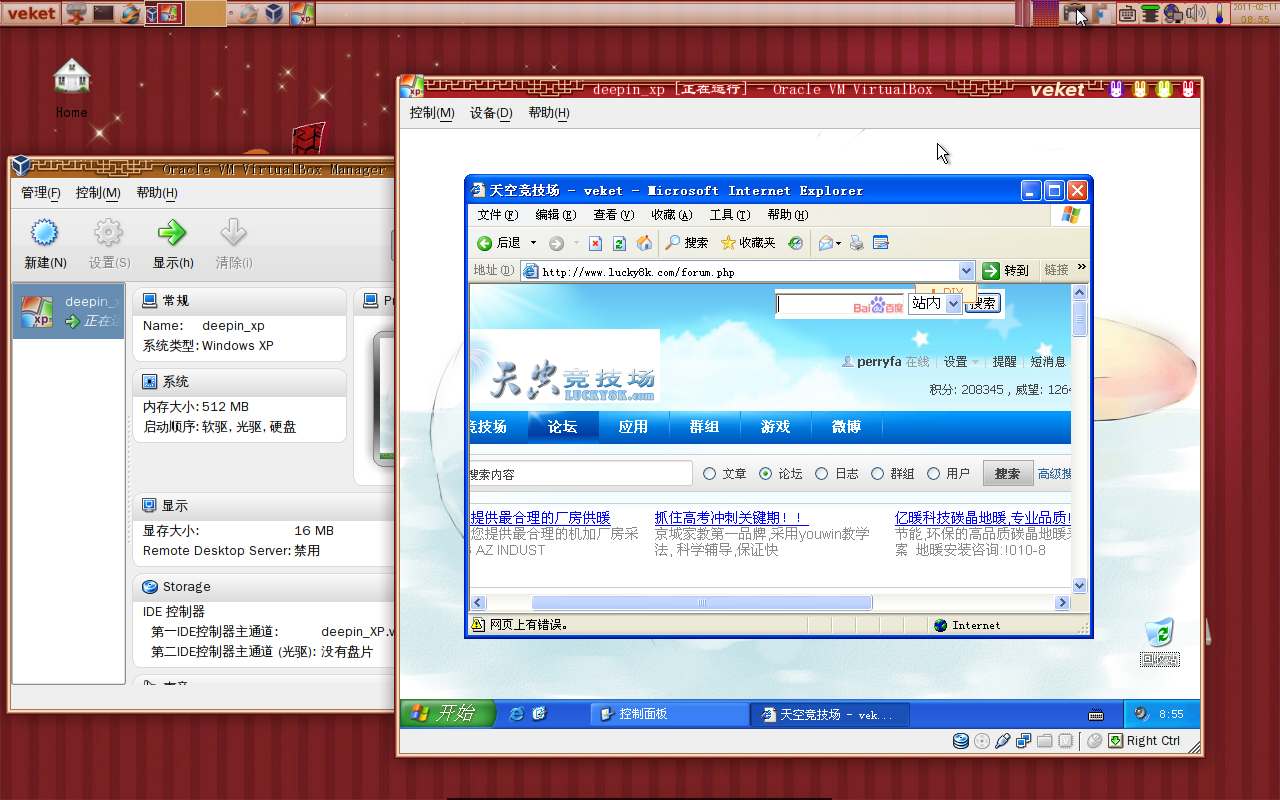Click Settings (设置) gear in VirtualBox Manager
This screenshot has height=800, width=1280.
tap(108, 245)
